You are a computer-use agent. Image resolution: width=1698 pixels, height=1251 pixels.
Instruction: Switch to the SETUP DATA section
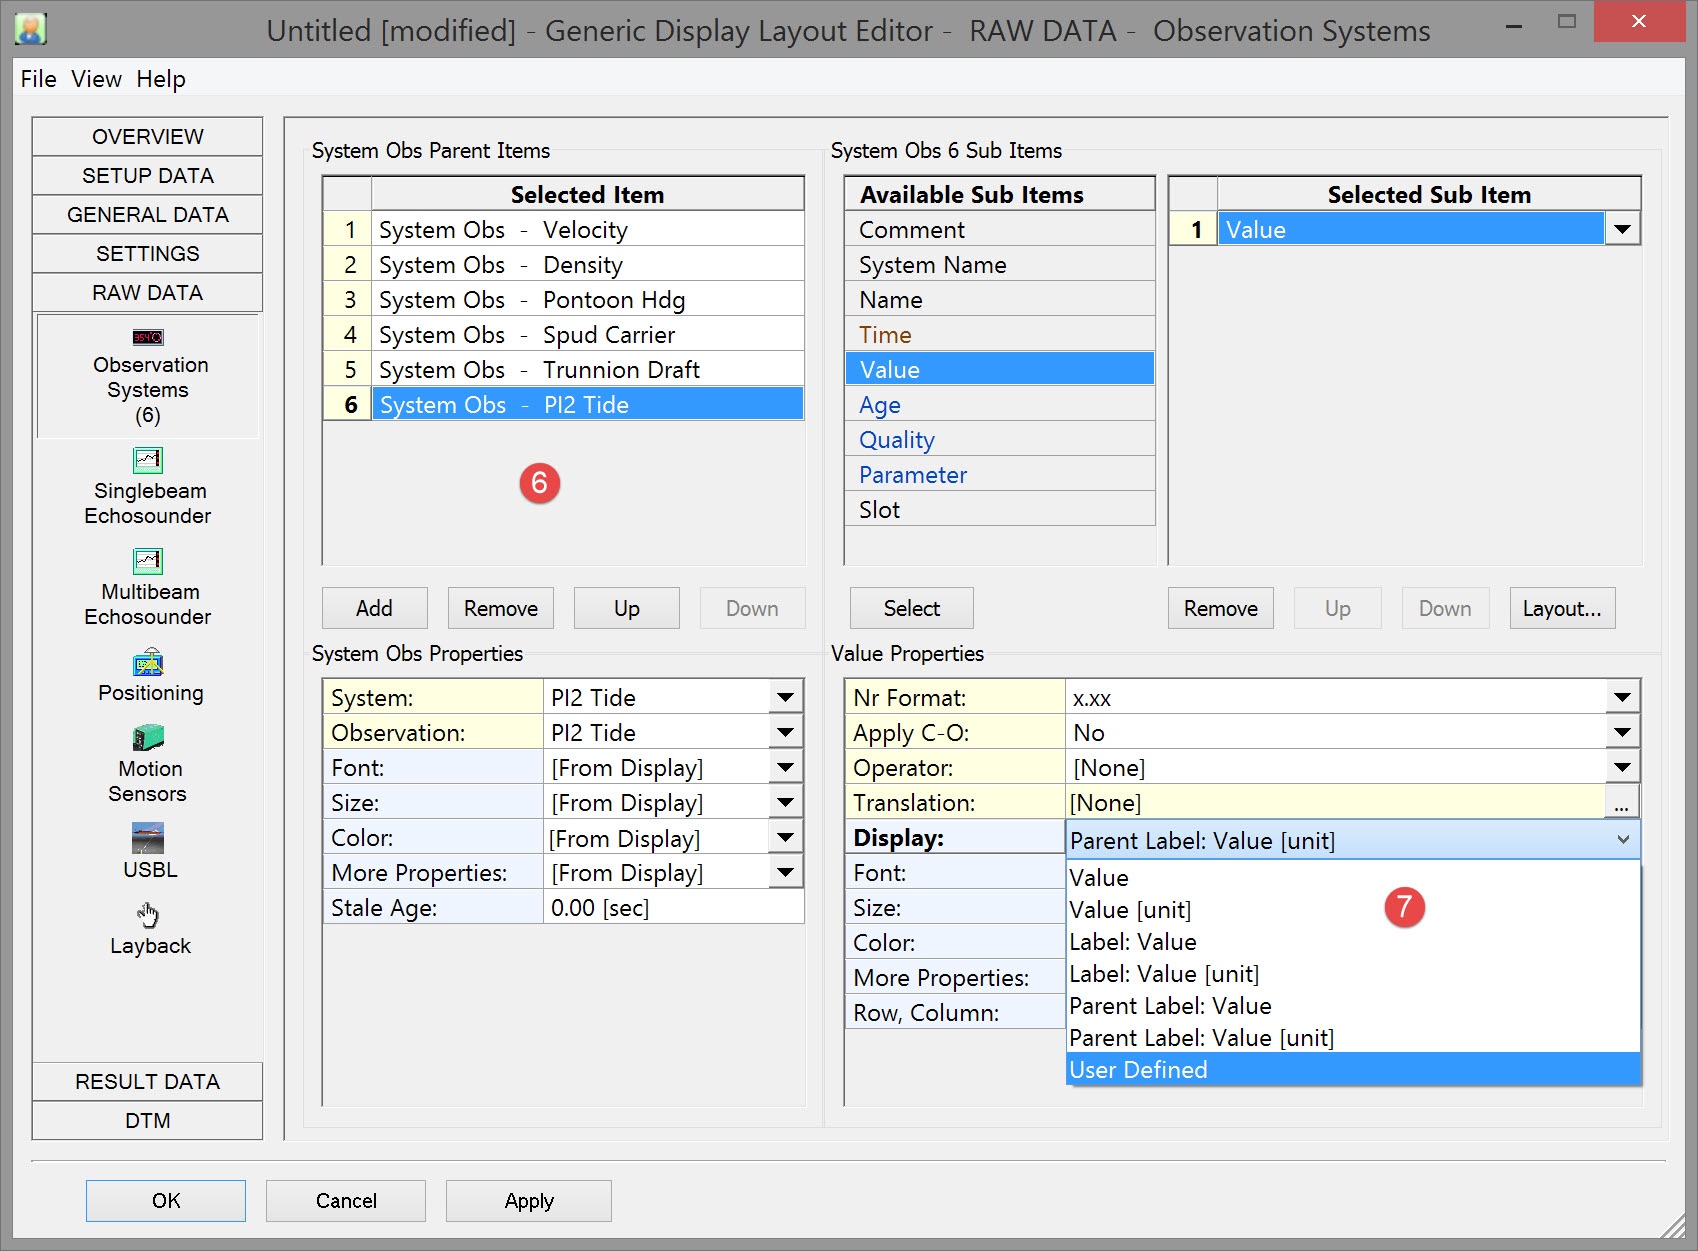click(x=148, y=176)
